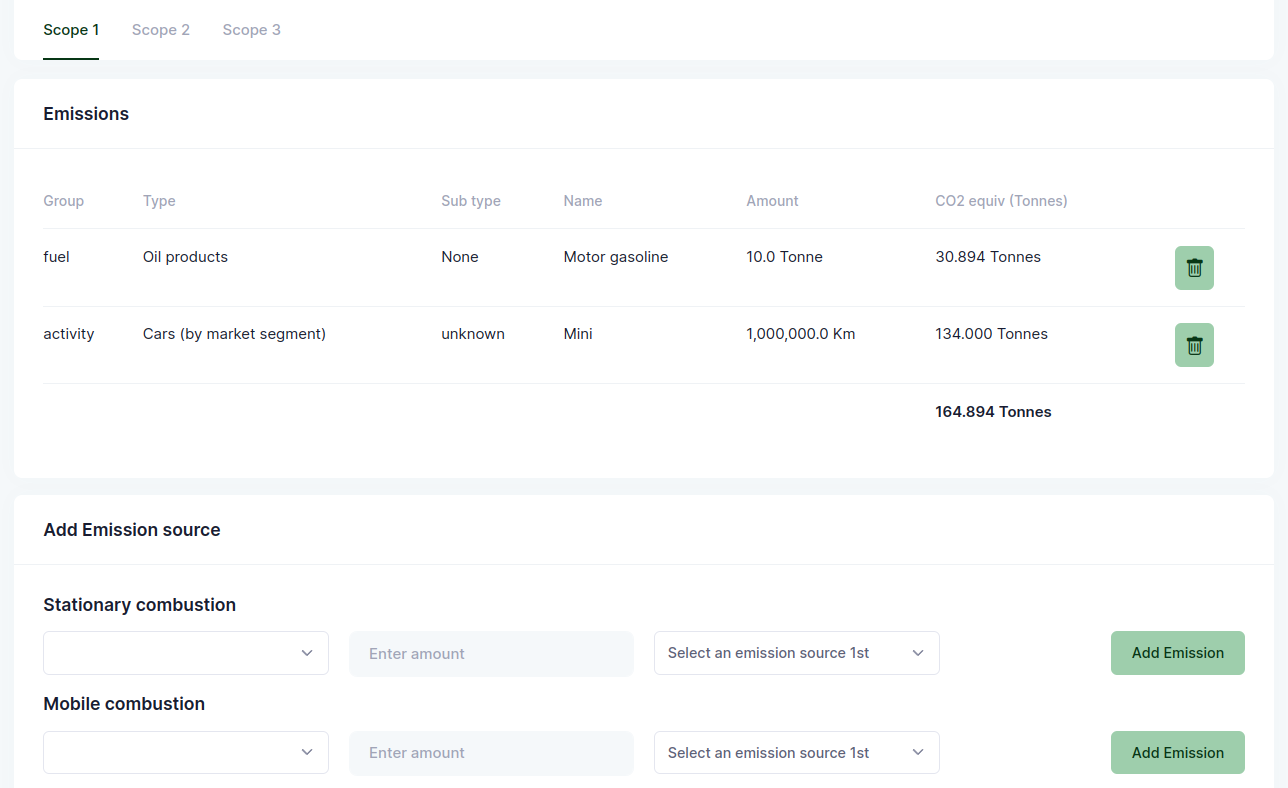Go to the Scope 3 tab
Screen dimensions: 1288x788
click(251, 30)
